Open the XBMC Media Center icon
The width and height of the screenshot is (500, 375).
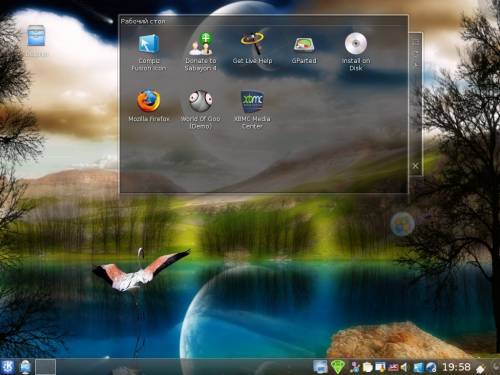click(x=252, y=110)
